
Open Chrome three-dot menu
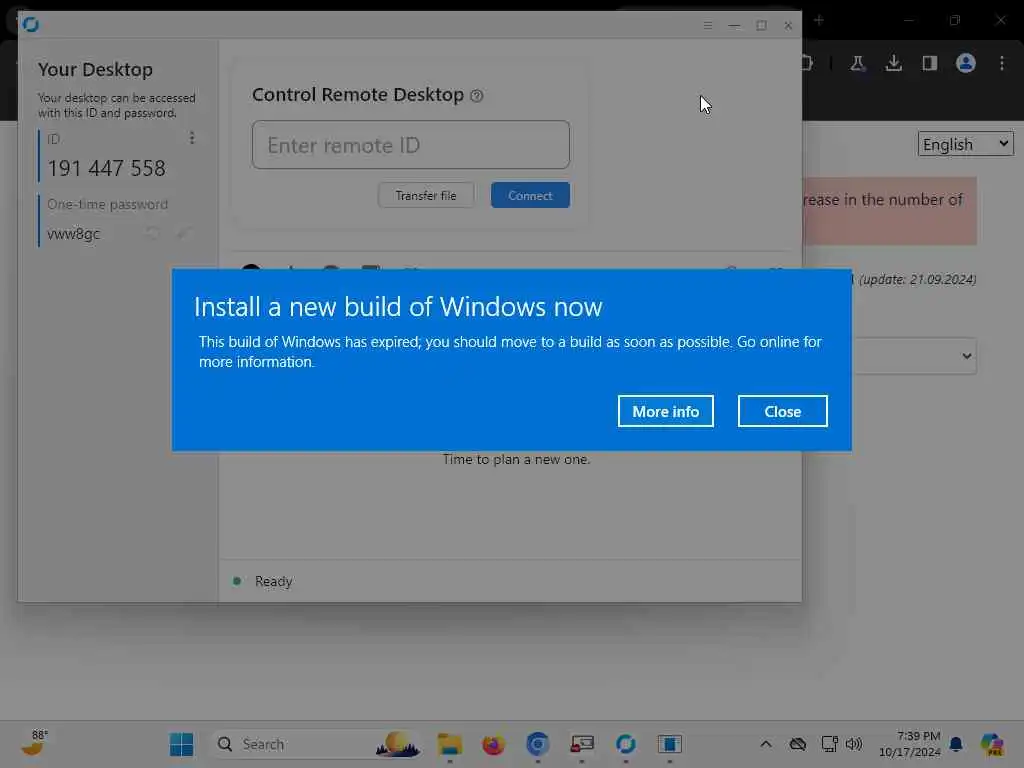[1002, 63]
